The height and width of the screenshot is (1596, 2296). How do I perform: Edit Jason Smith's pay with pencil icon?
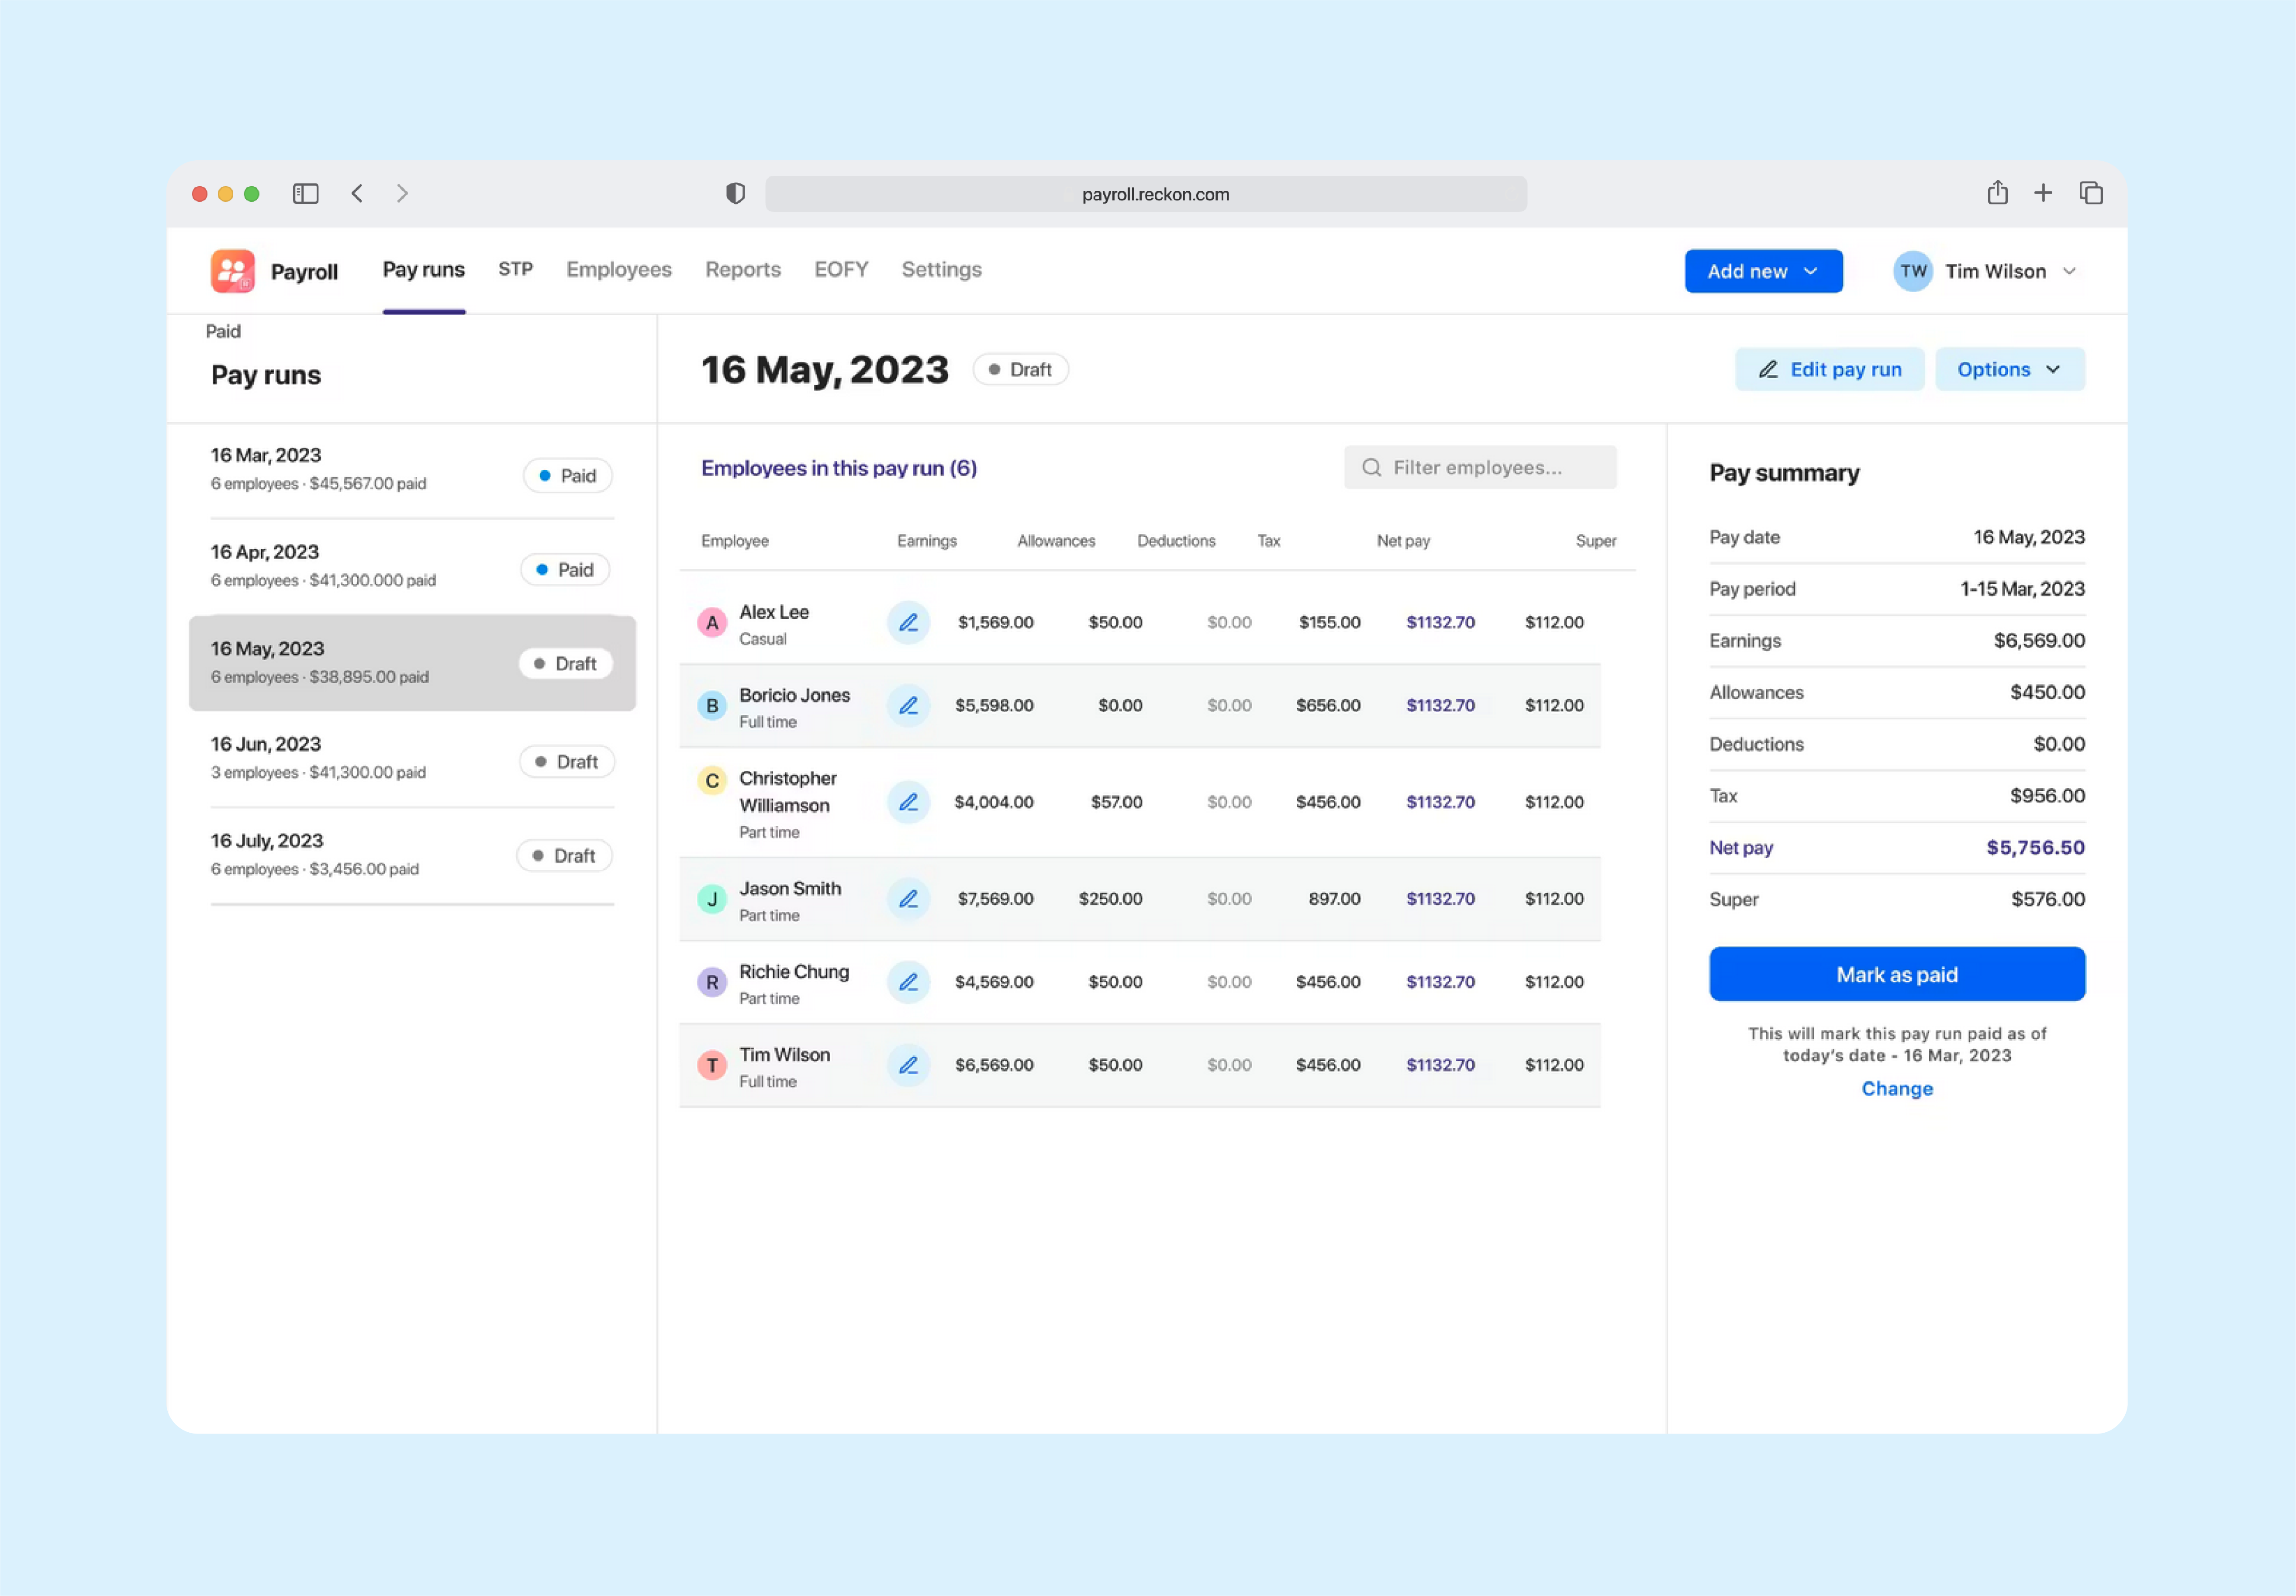(x=908, y=898)
